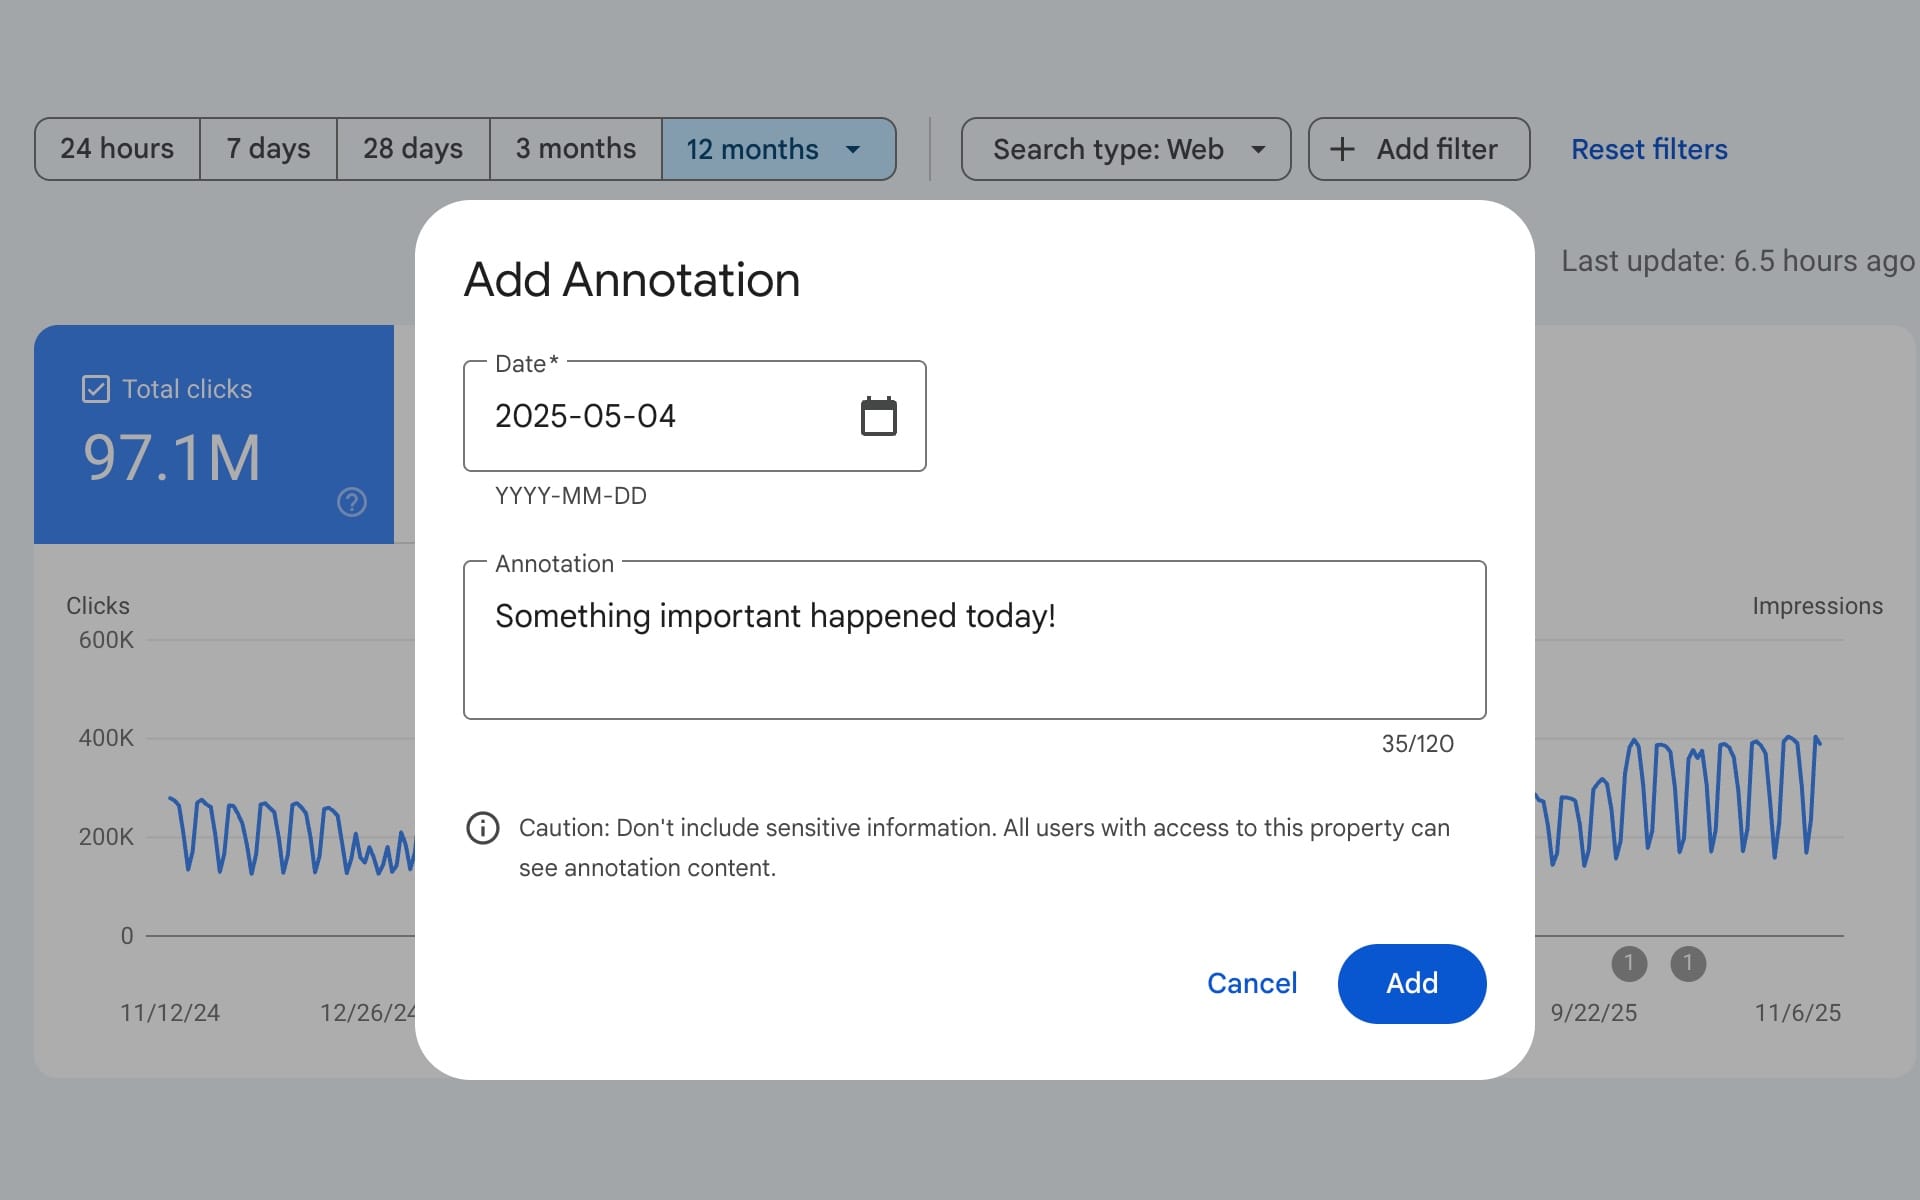Click the caution info icon in the dialog
The width and height of the screenshot is (1920, 1200).
click(483, 829)
